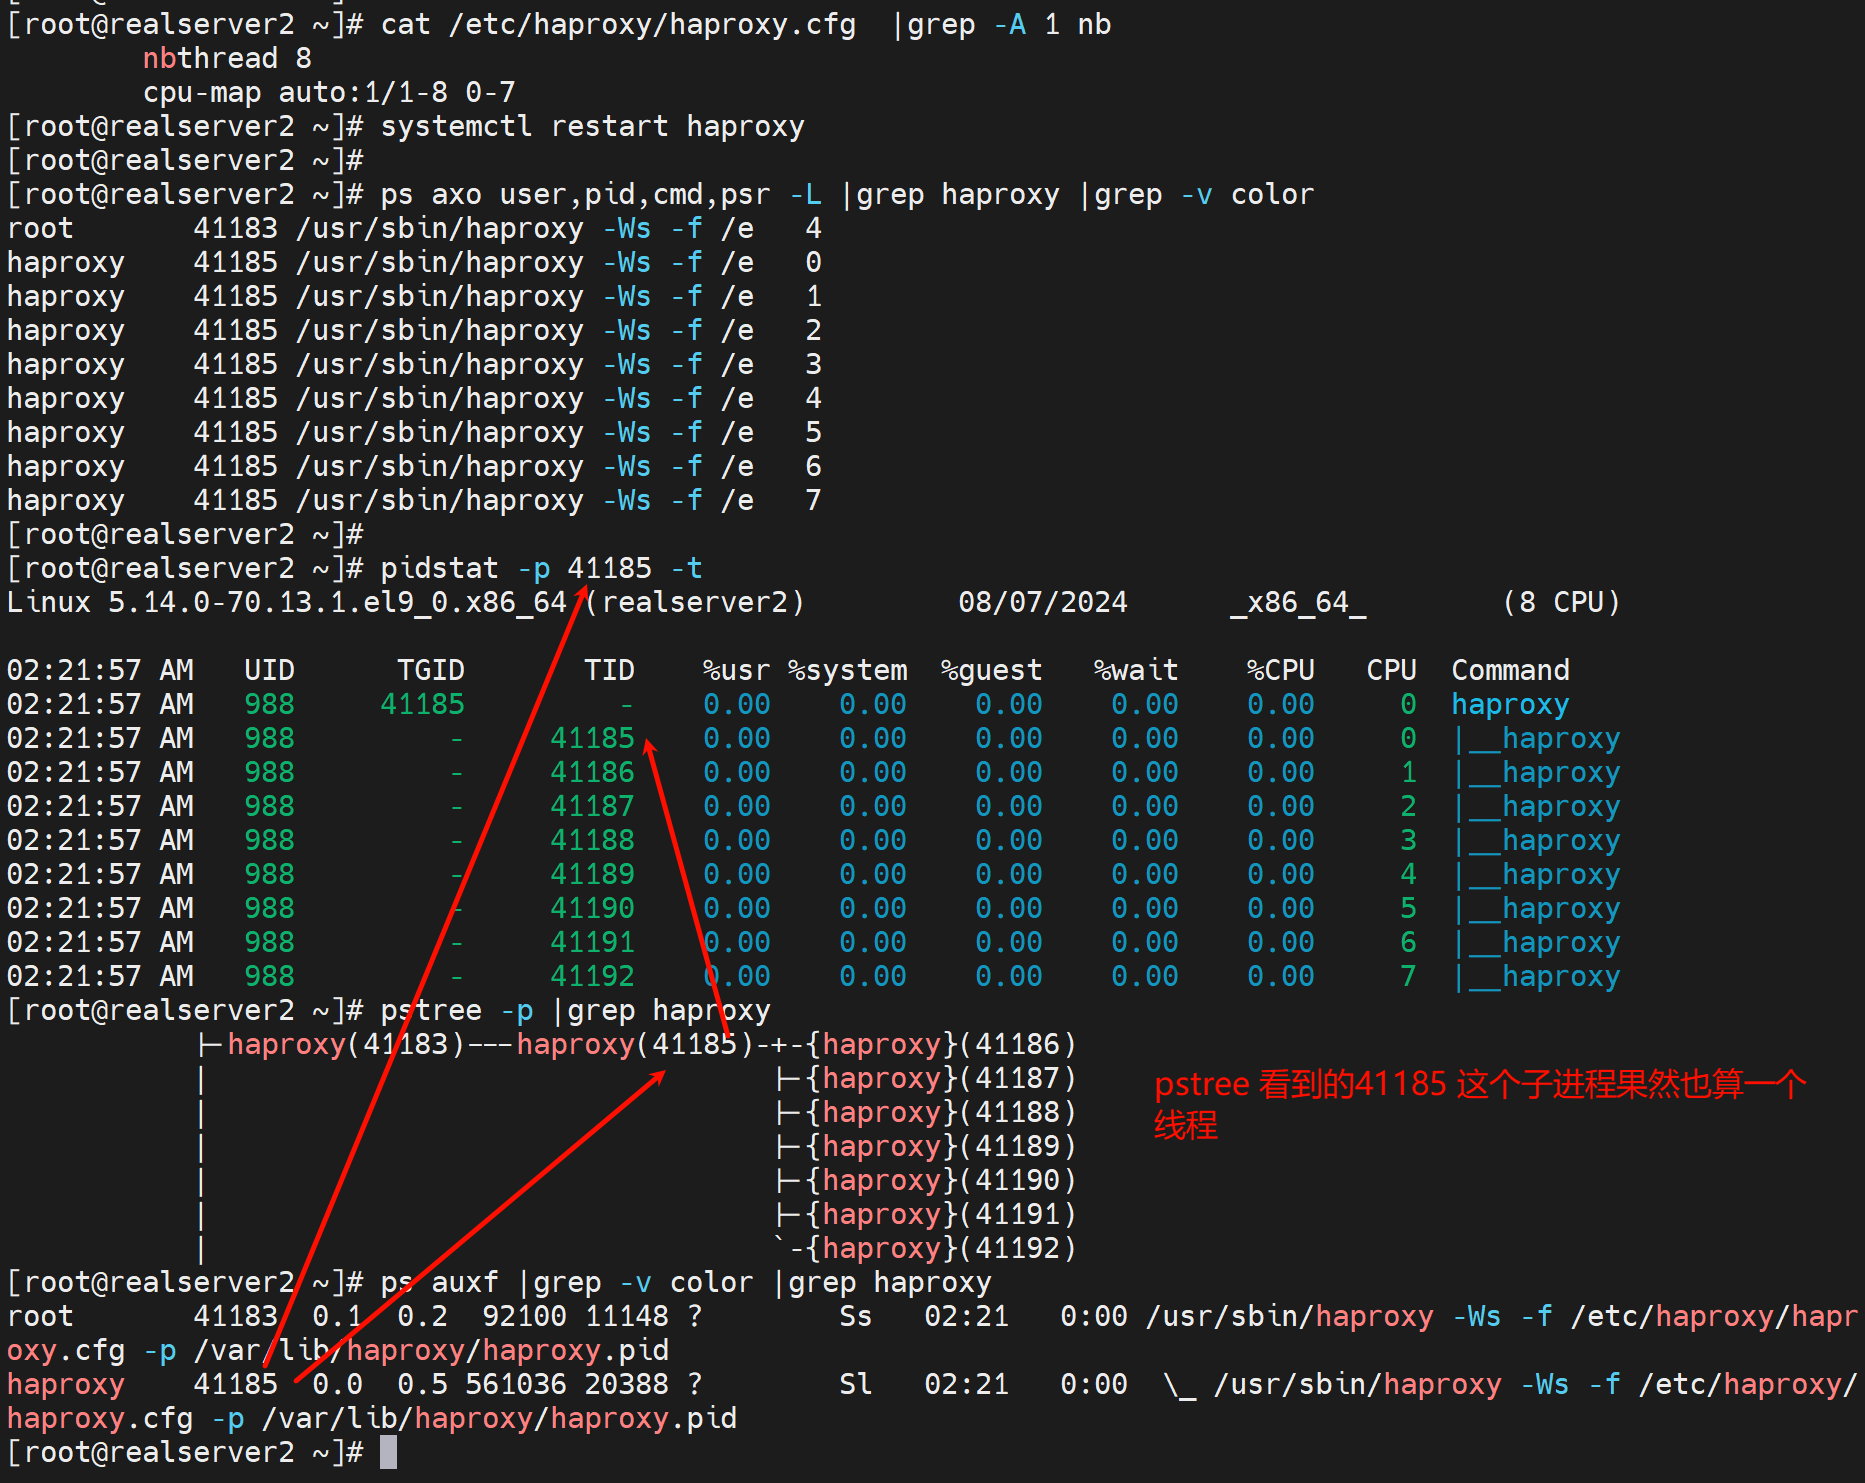Click the green TGID value 41185 in pidstat table
Screen dimensions: 1865x1483
click(x=422, y=704)
